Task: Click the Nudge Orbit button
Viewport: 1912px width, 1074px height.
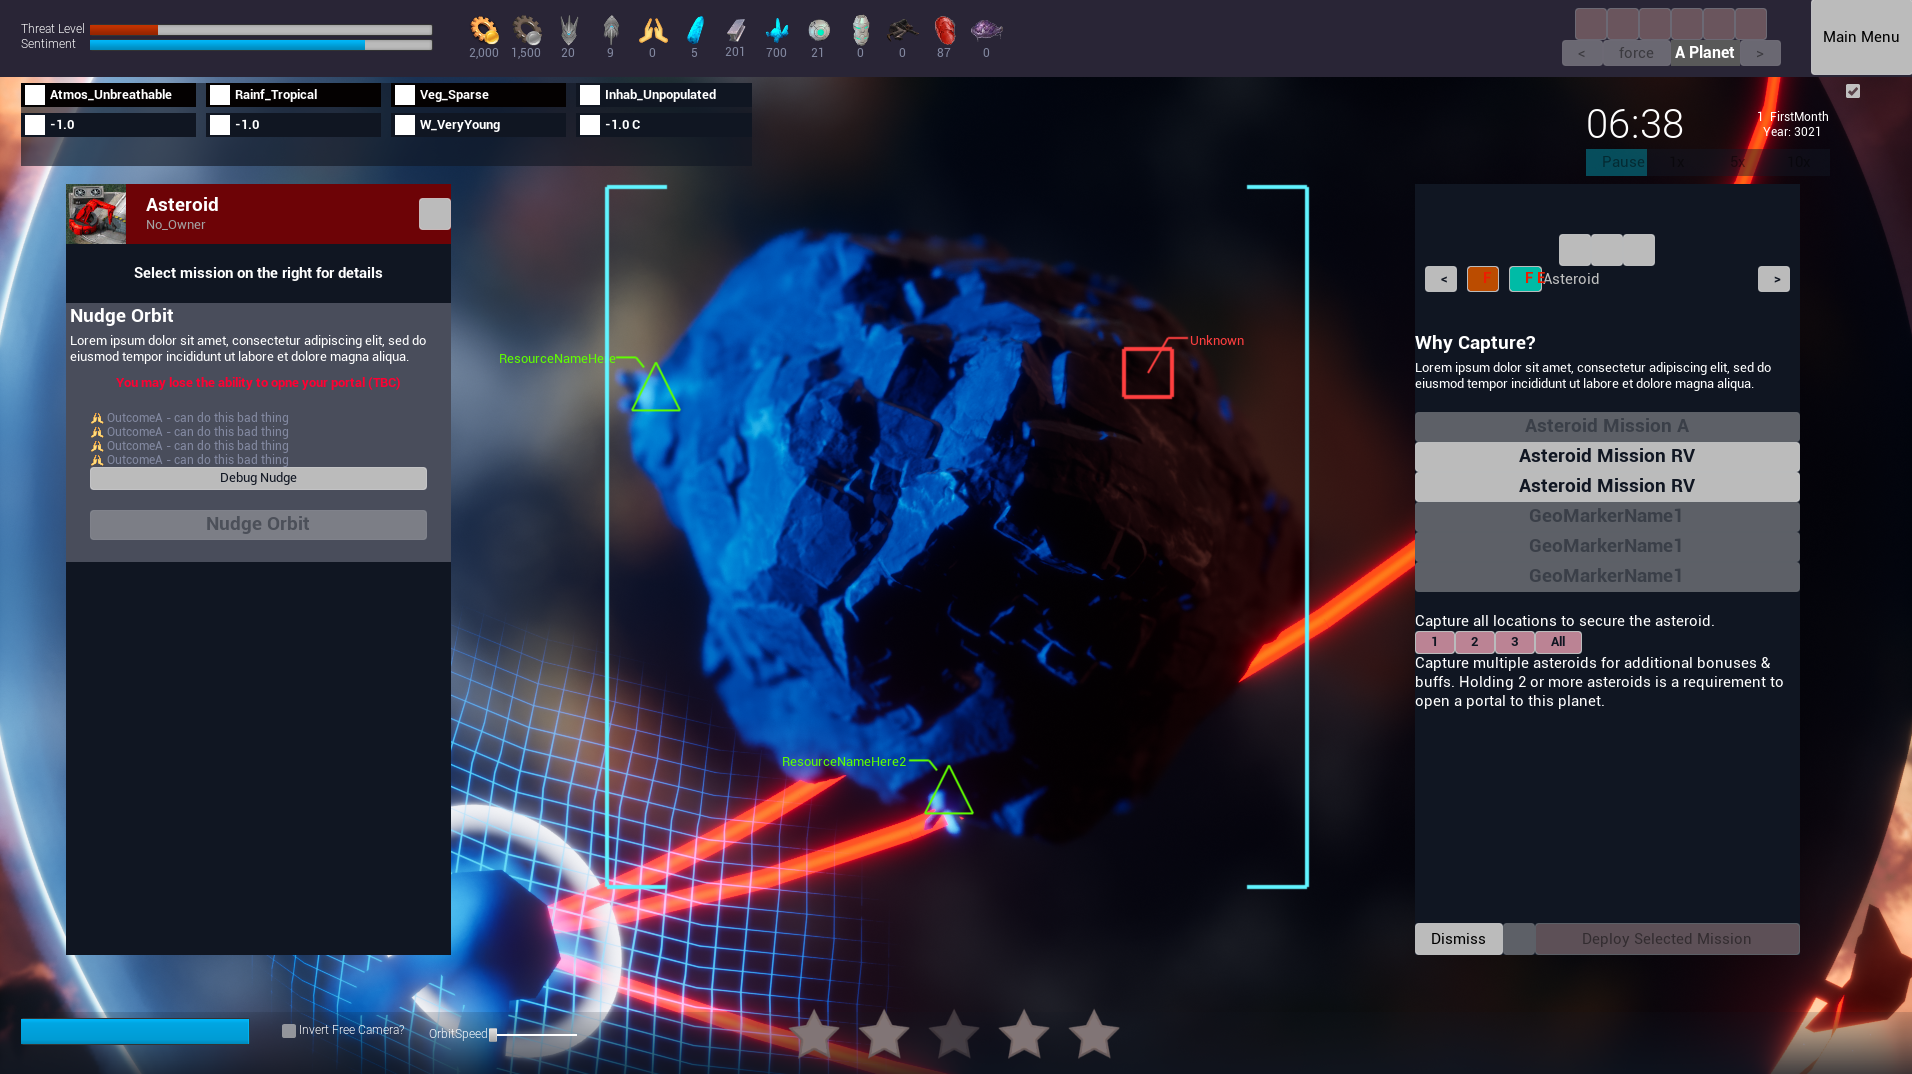Action: [258, 524]
